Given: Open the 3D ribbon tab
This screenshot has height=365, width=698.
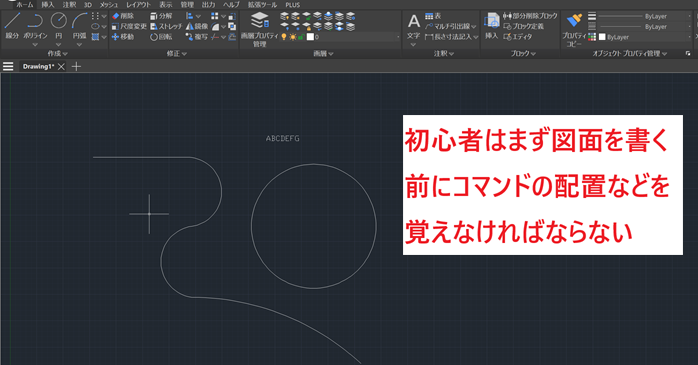Looking at the screenshot, I should (88, 4).
